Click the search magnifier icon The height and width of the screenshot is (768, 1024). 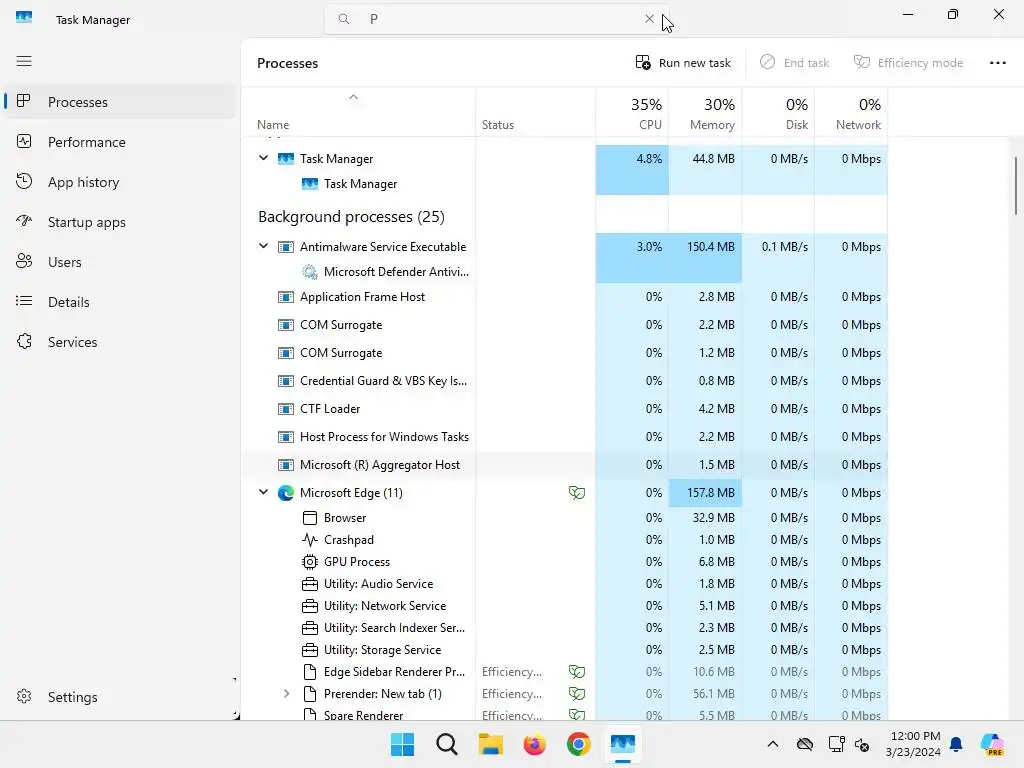click(344, 19)
